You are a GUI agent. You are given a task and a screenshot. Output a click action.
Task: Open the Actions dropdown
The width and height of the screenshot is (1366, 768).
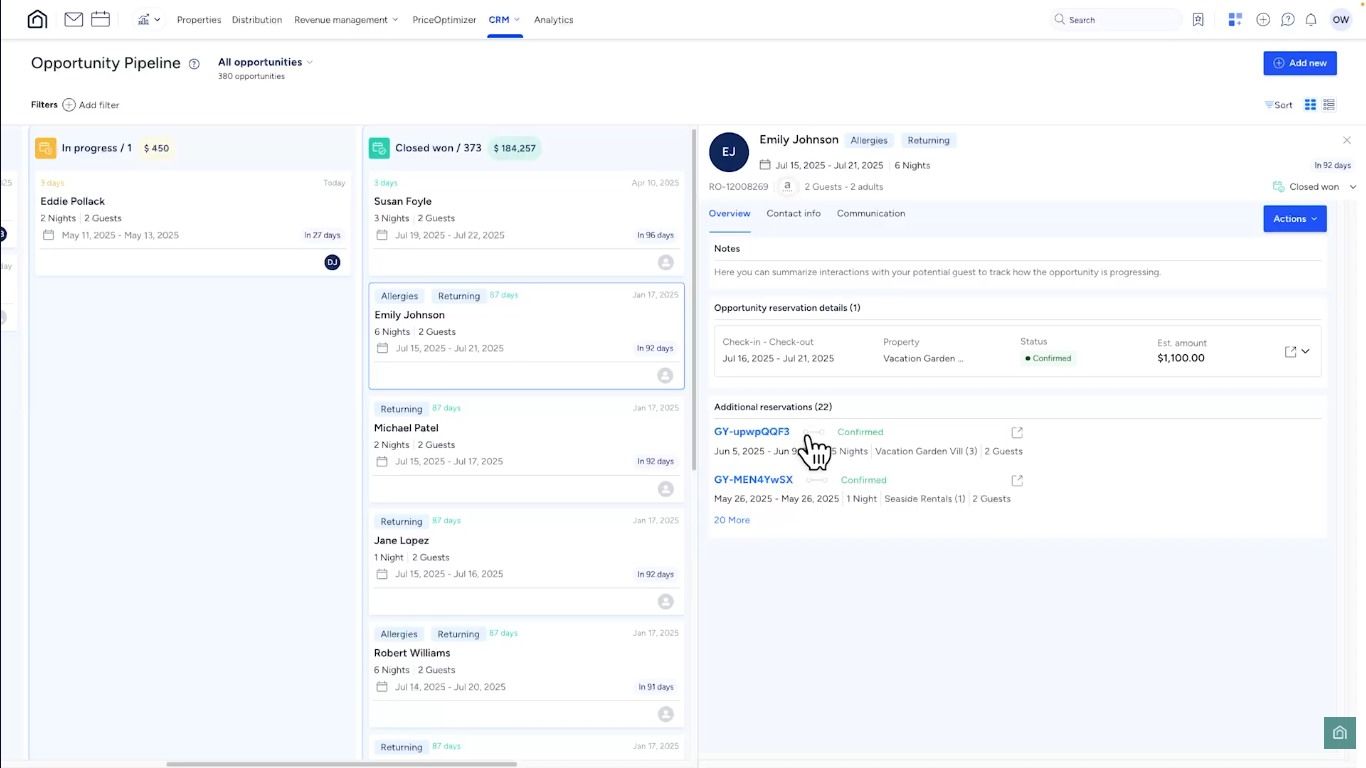coord(1295,219)
